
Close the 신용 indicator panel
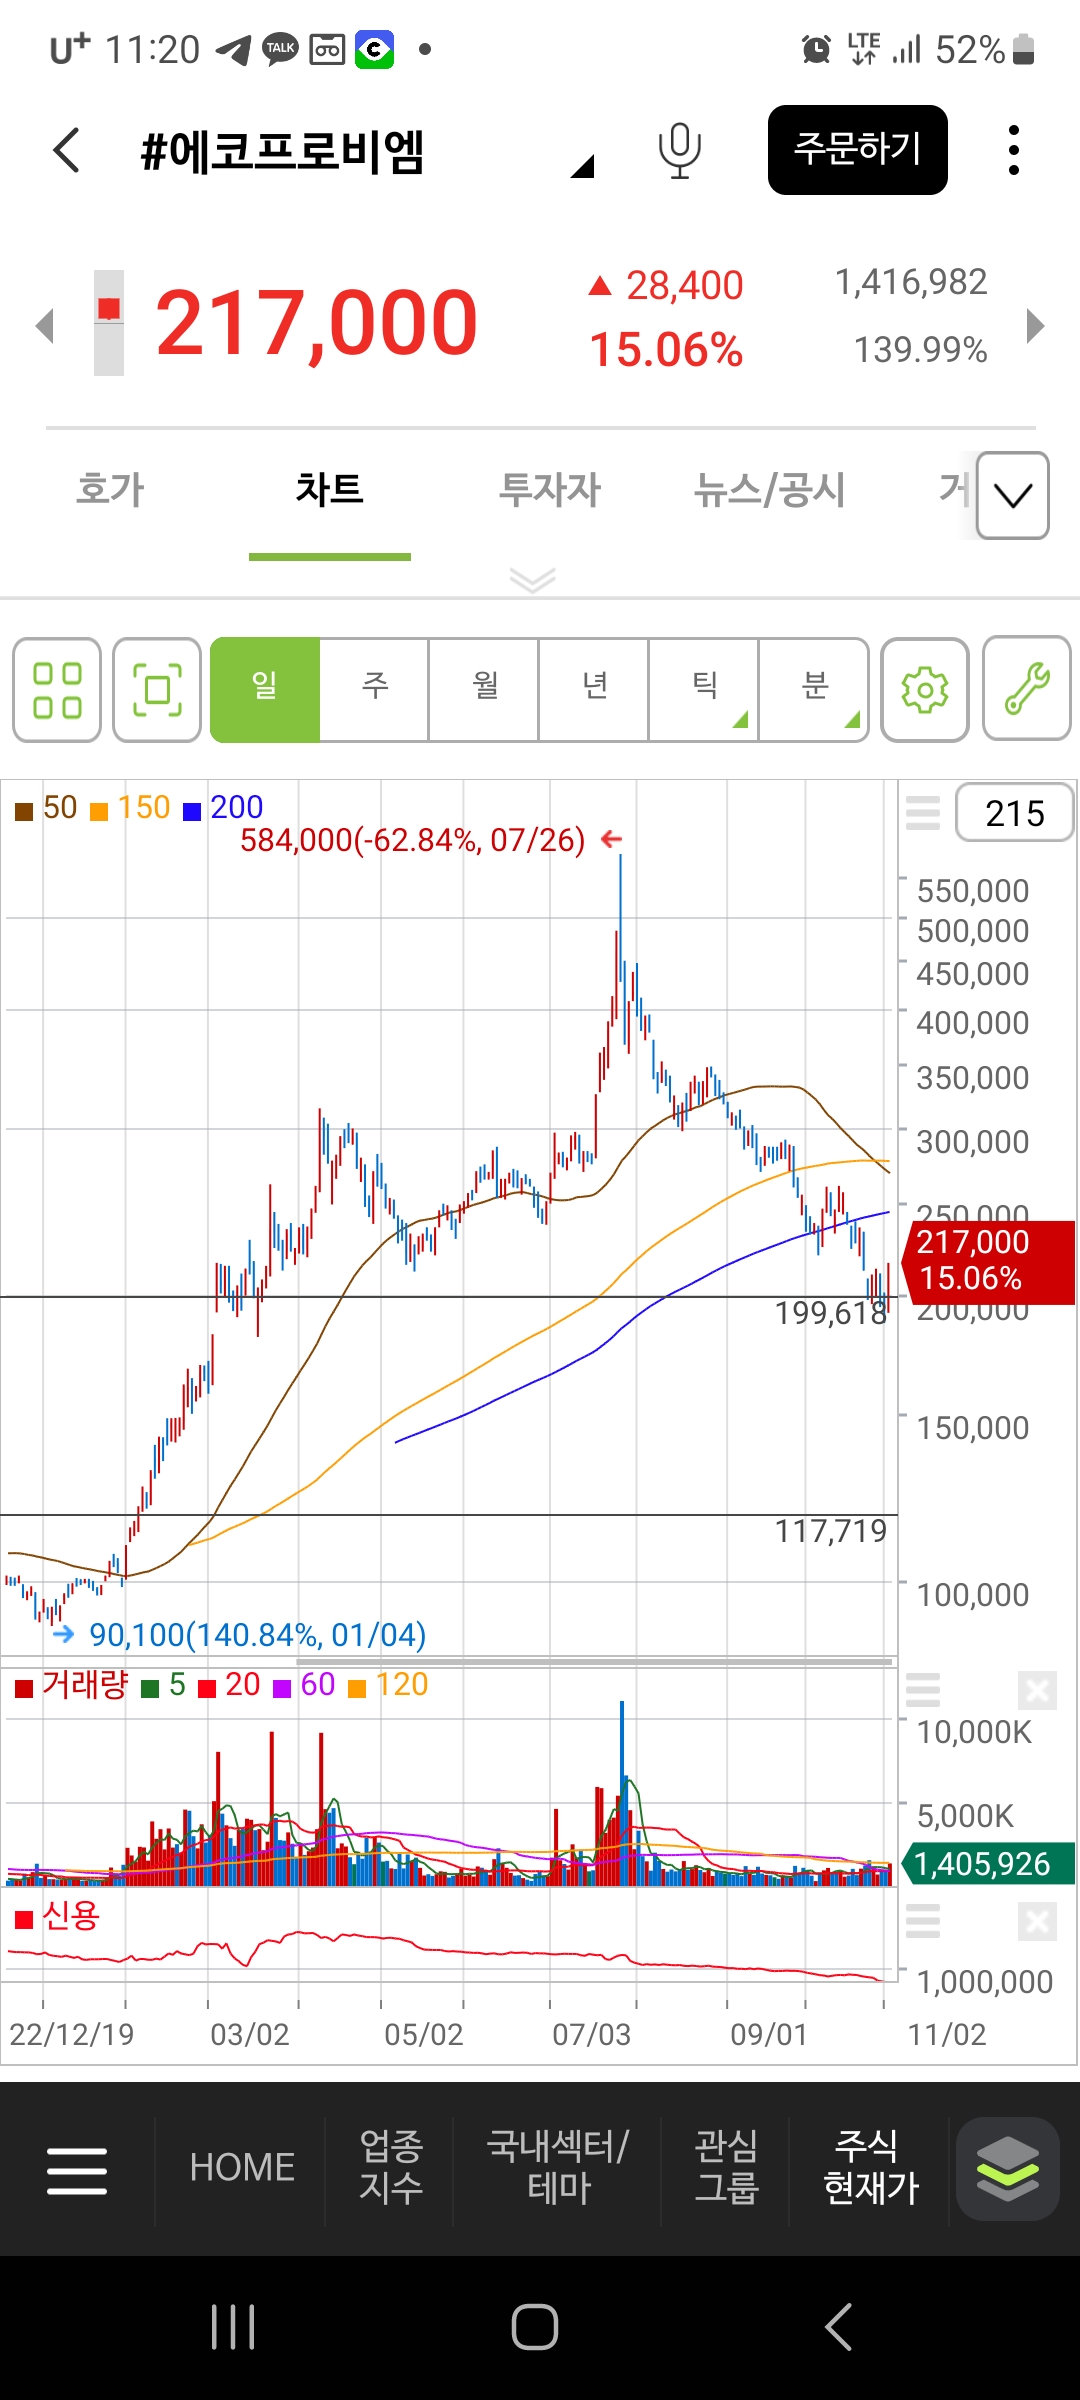pos(1037,1922)
